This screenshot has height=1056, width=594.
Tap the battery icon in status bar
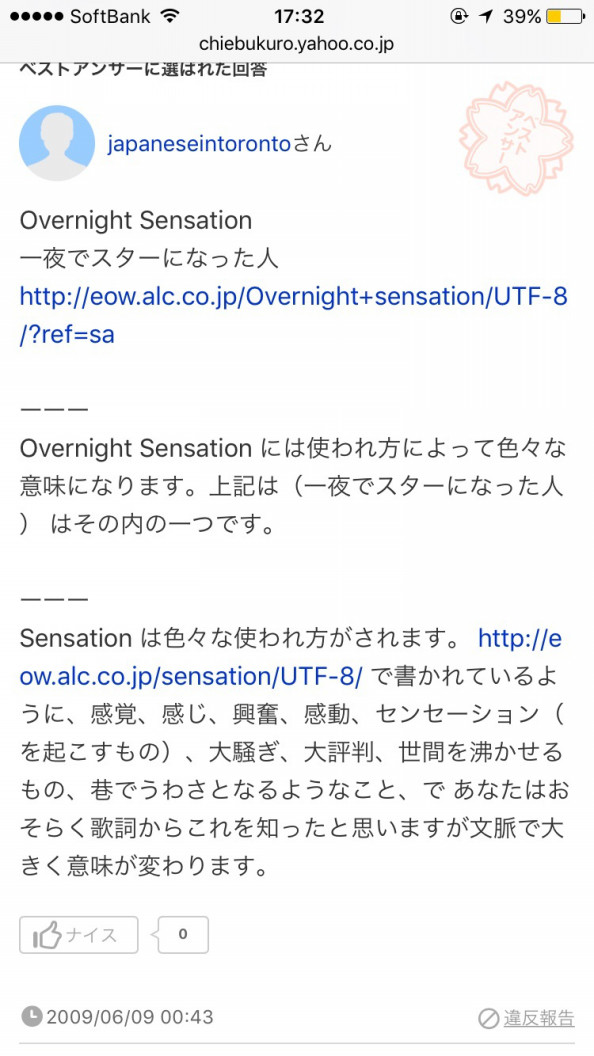point(564,16)
